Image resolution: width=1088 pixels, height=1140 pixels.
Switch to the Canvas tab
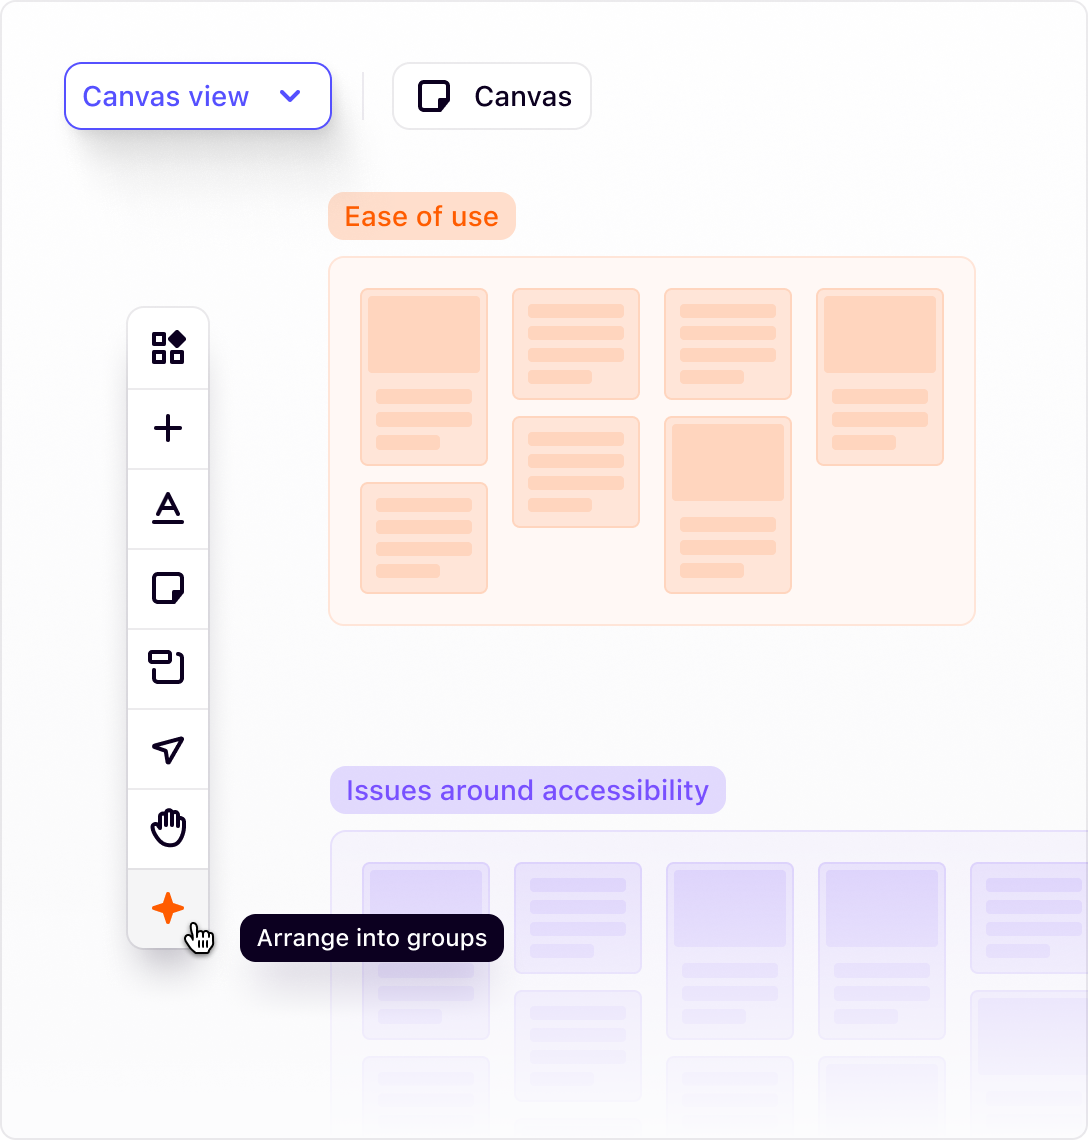[491, 96]
